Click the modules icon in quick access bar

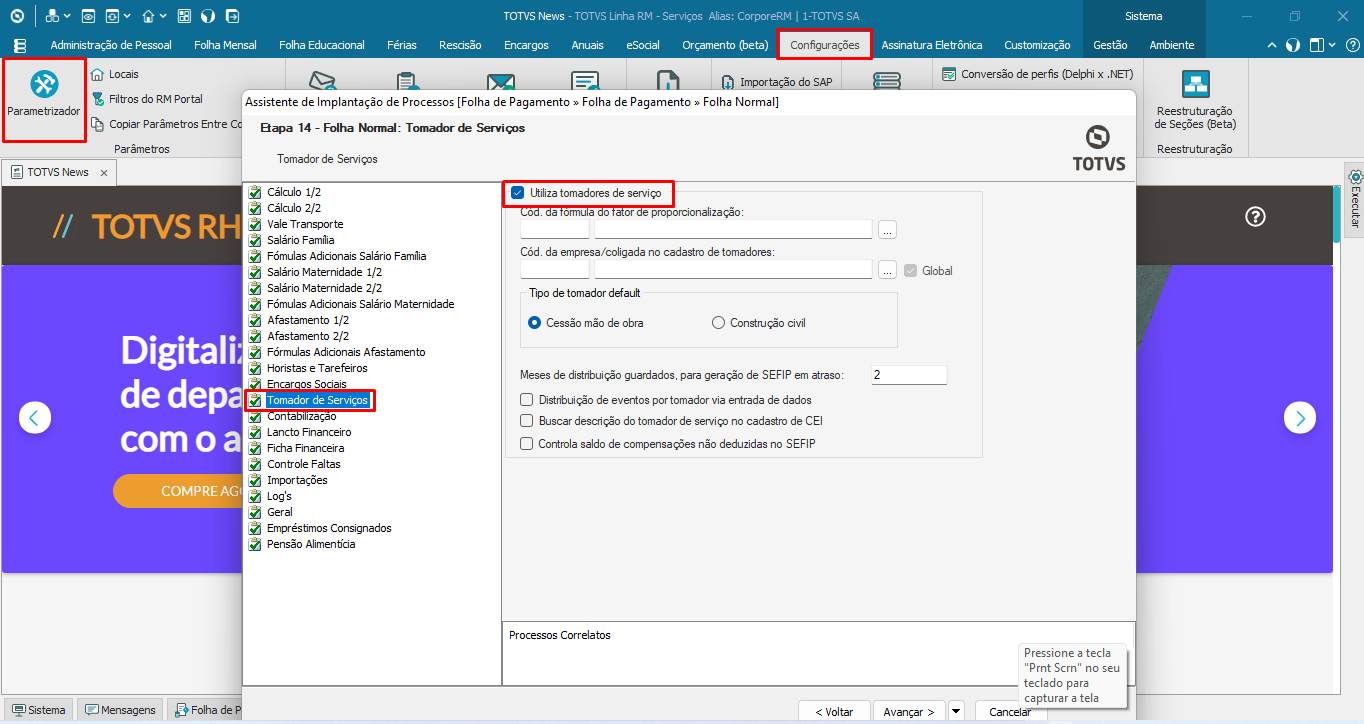point(52,16)
